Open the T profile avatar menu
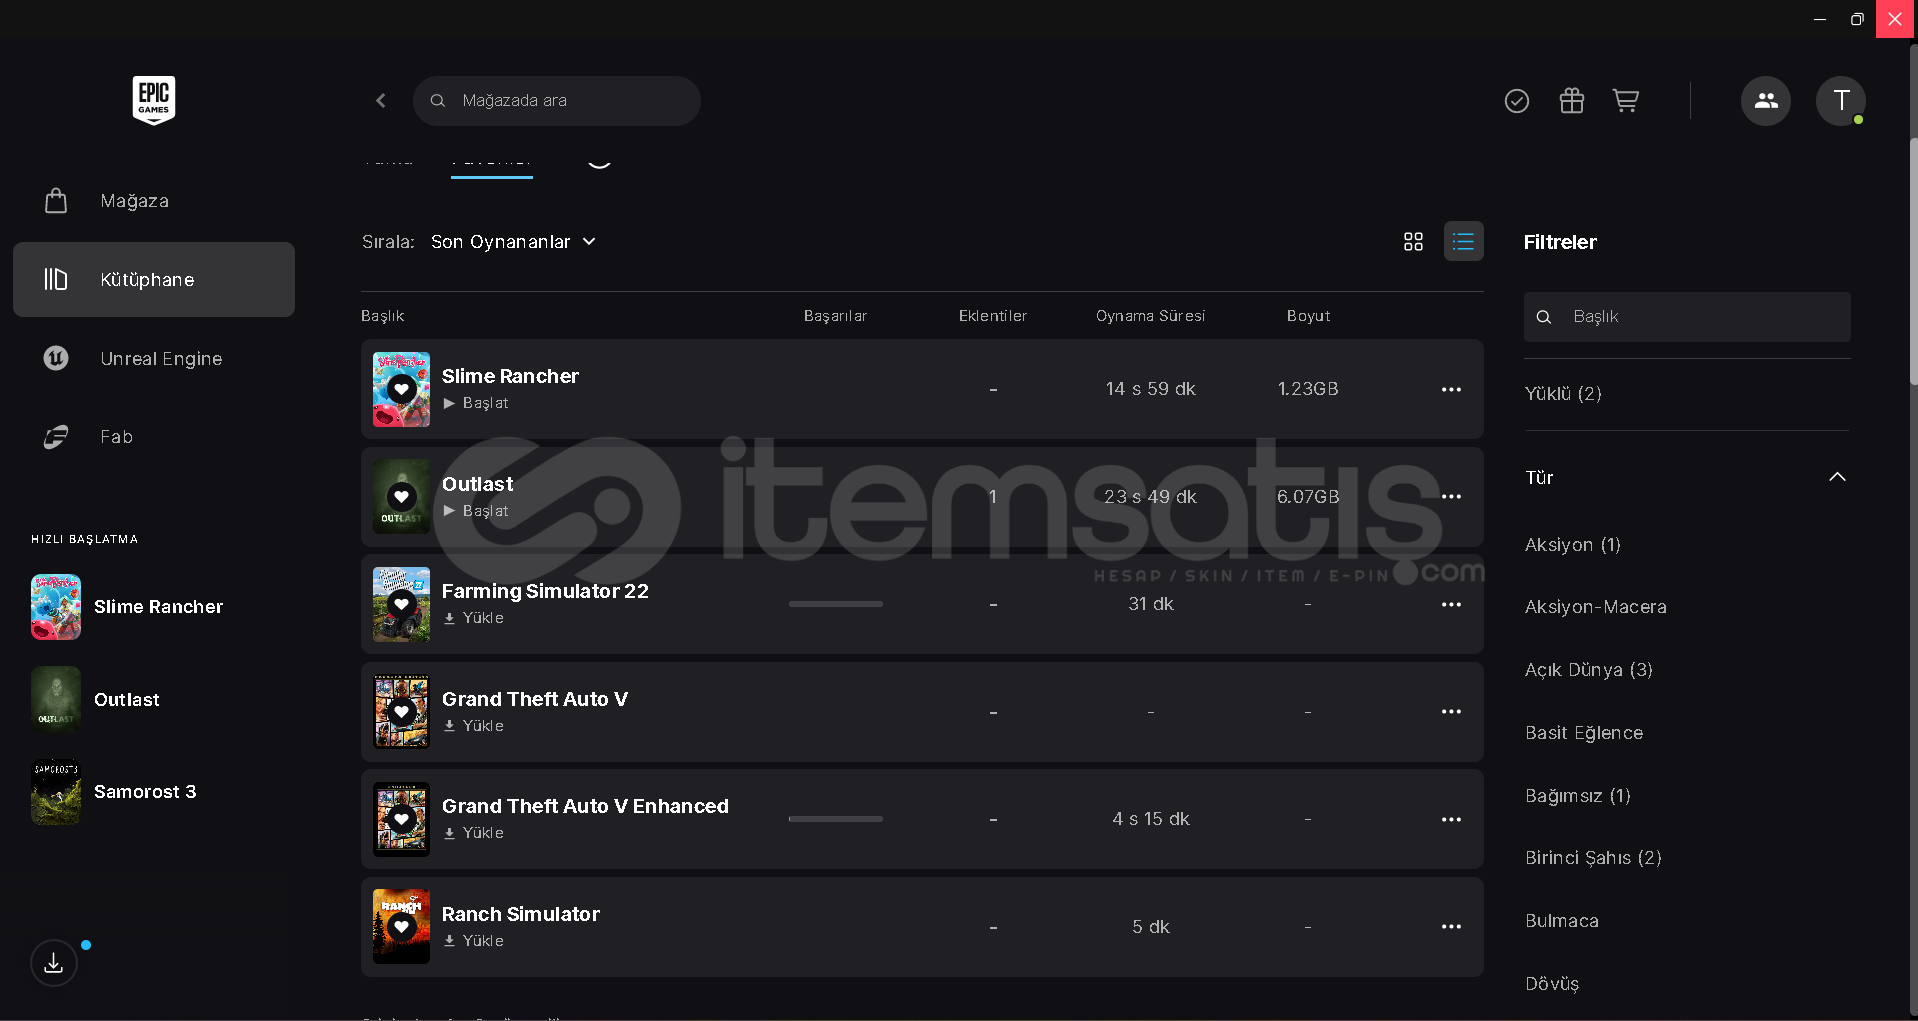The image size is (1918, 1021). pos(1841,101)
